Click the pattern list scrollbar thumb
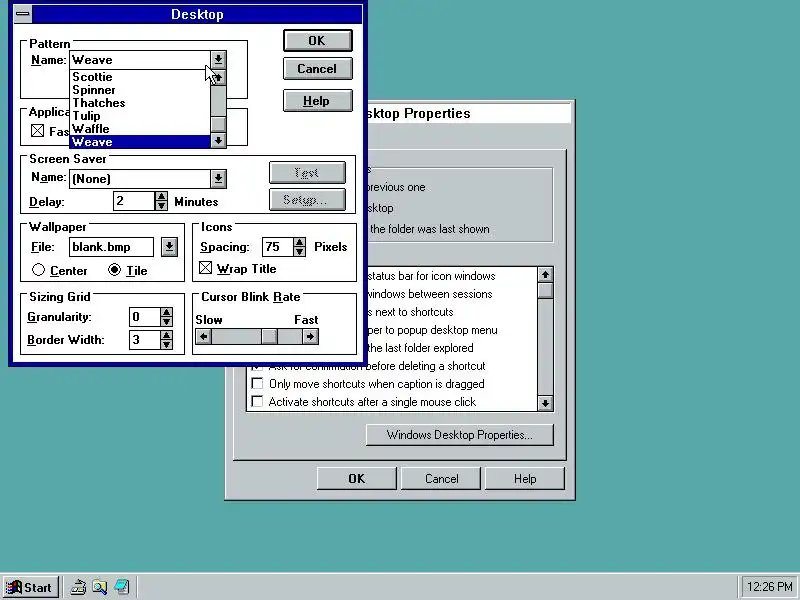800x600 pixels. pos(218,124)
